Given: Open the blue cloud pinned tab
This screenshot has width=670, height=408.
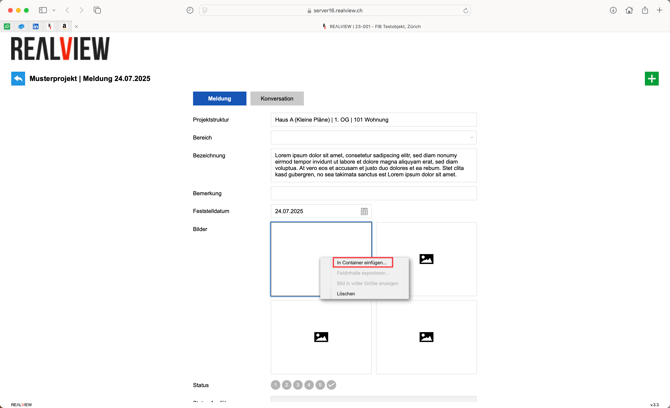Looking at the screenshot, I should [x=21, y=26].
